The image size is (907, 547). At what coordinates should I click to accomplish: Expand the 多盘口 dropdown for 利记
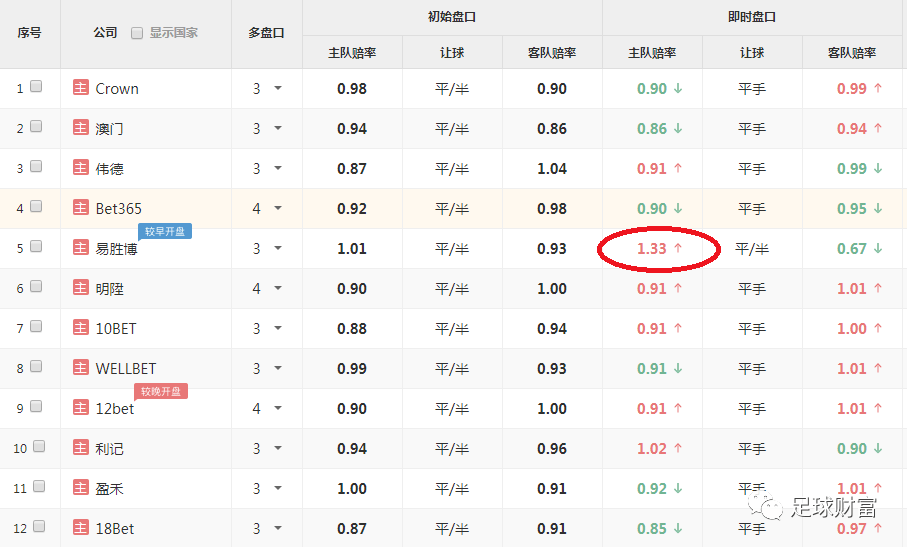[x=278, y=448]
